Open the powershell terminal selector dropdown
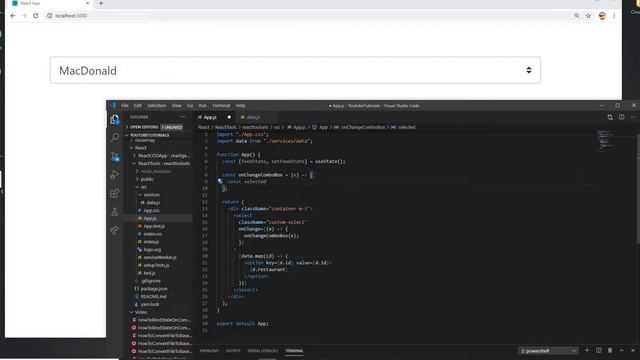This screenshot has height=360, width=640. coord(548,351)
